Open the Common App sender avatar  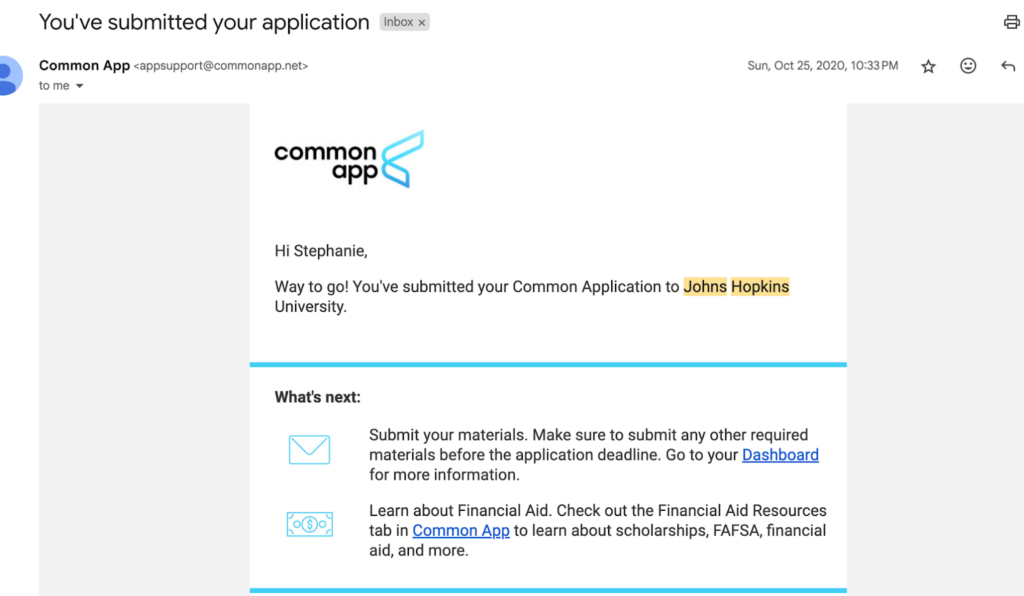[x=8, y=76]
